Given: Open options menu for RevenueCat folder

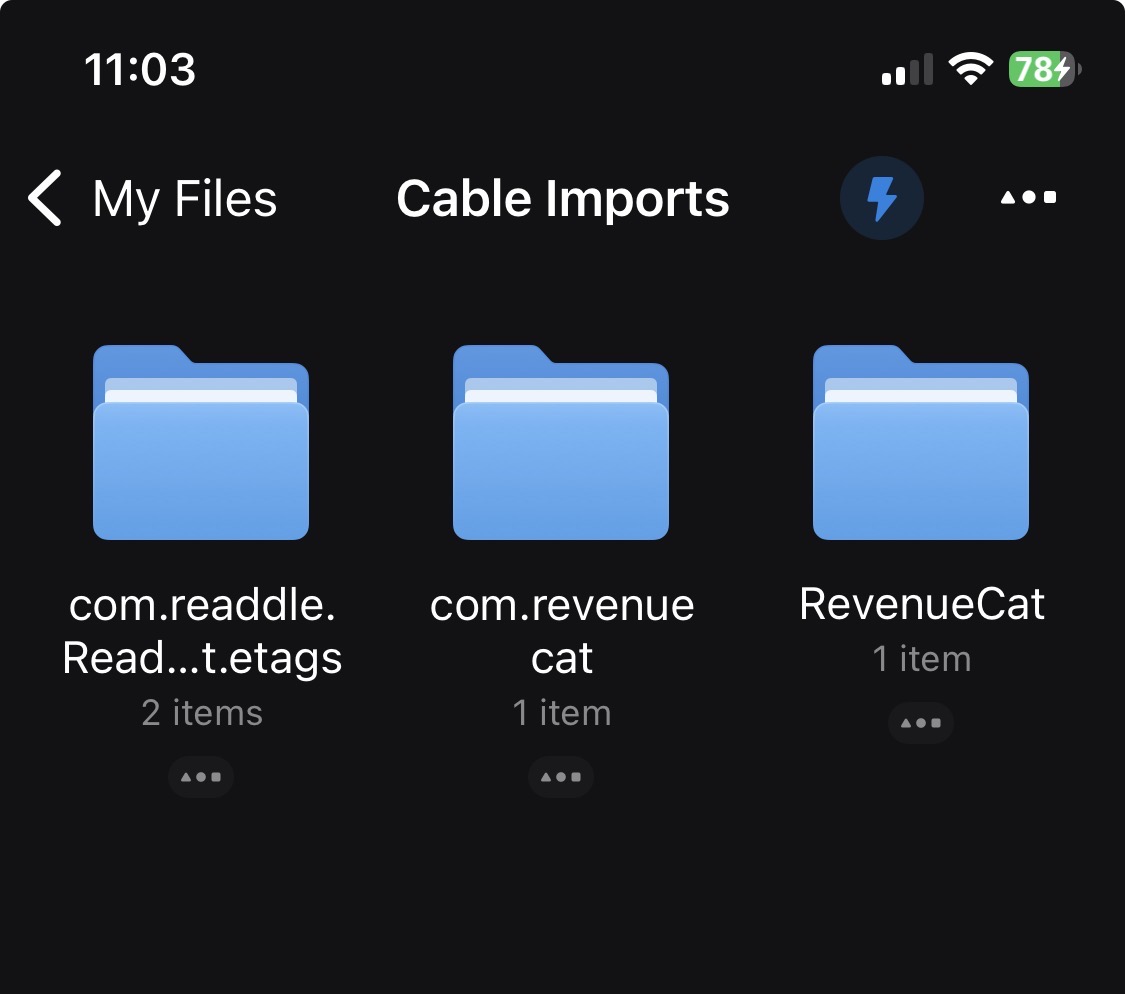Looking at the screenshot, I should [x=921, y=723].
